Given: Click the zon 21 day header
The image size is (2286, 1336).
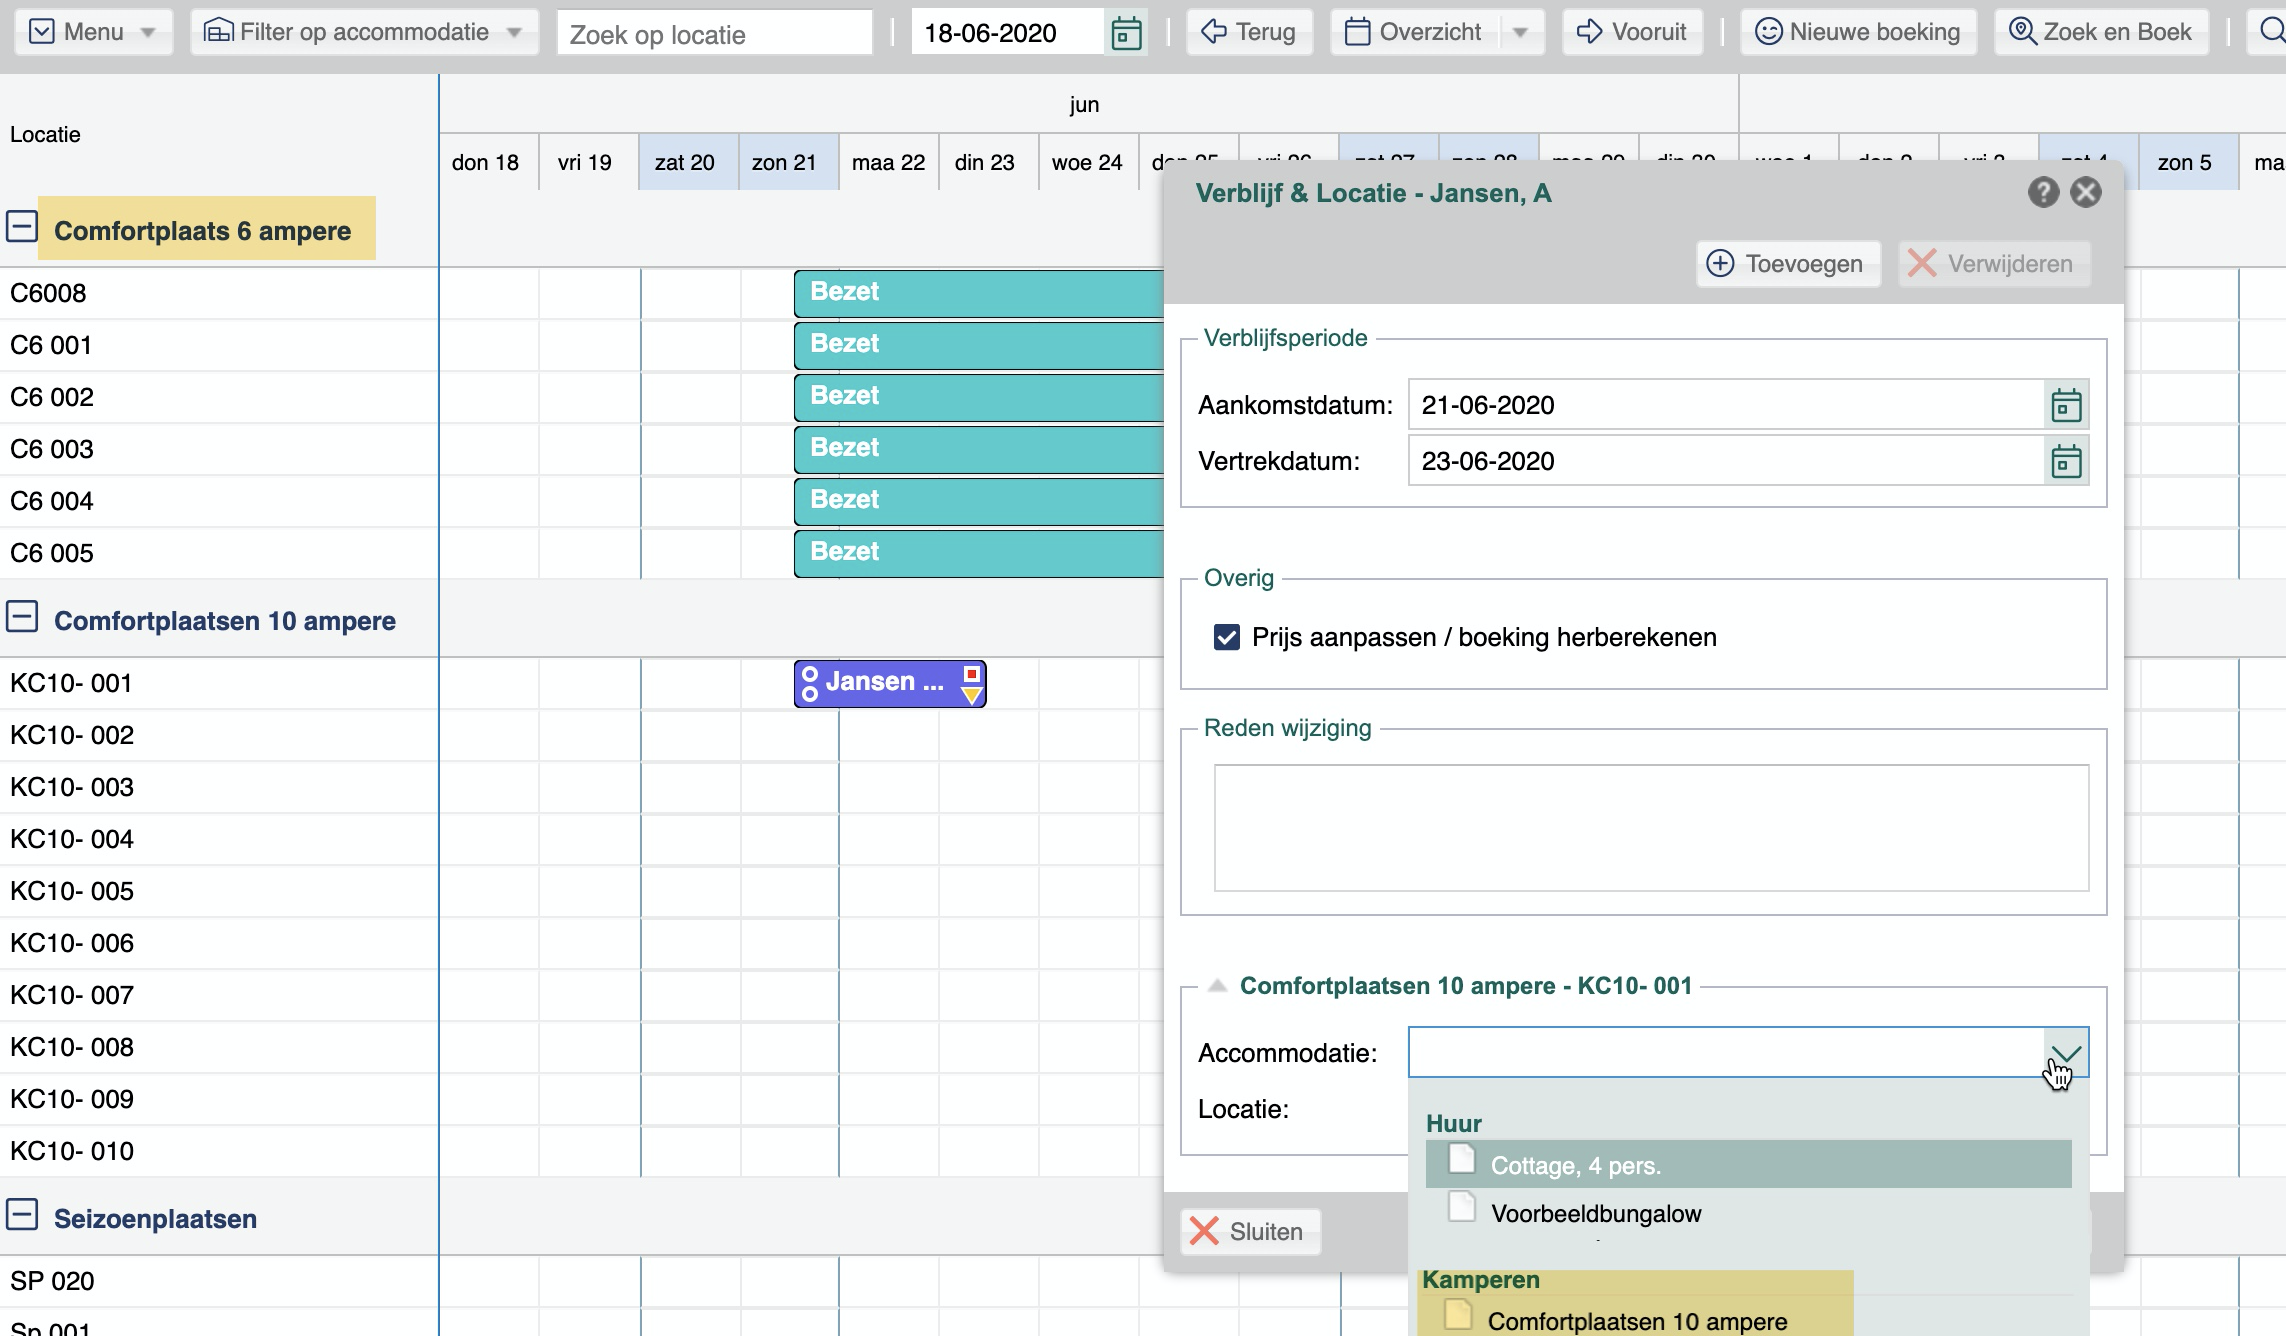Looking at the screenshot, I should pyautogui.click(x=789, y=162).
